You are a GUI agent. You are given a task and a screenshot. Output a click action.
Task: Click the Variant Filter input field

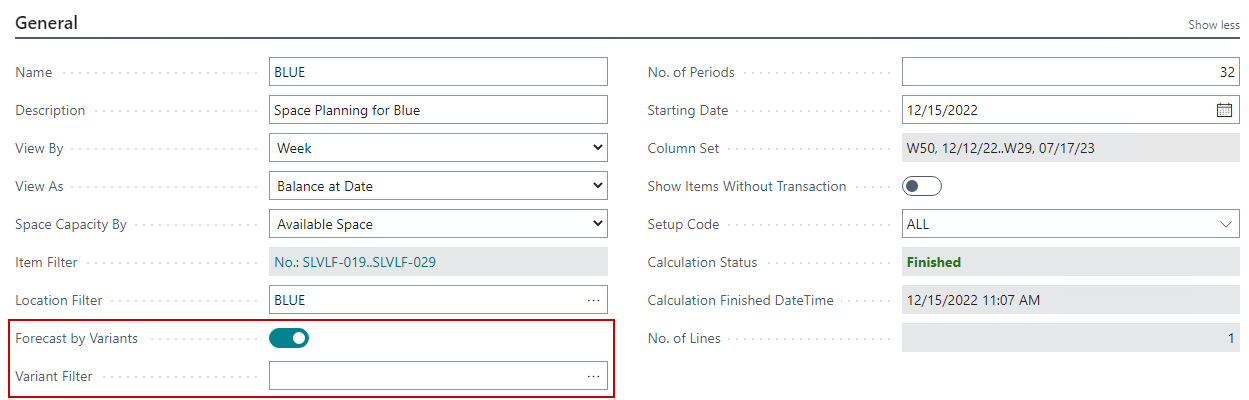point(425,376)
